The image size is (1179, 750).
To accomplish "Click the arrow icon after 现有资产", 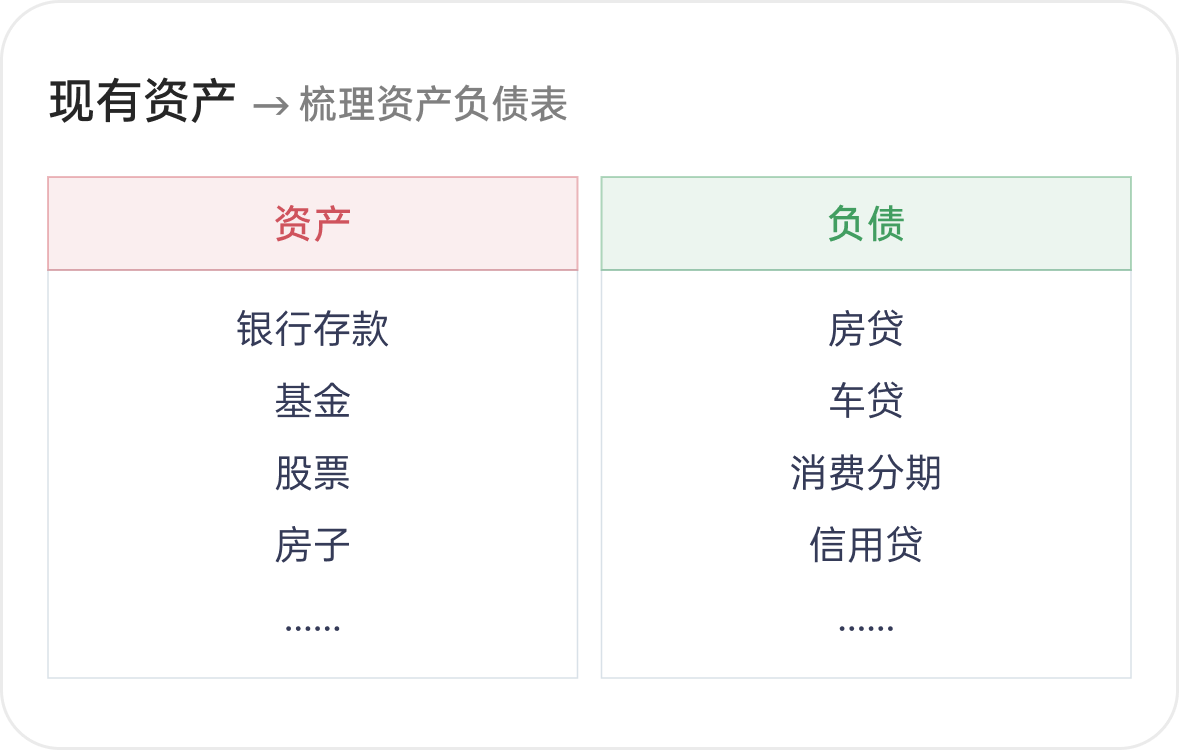I will 270,105.
